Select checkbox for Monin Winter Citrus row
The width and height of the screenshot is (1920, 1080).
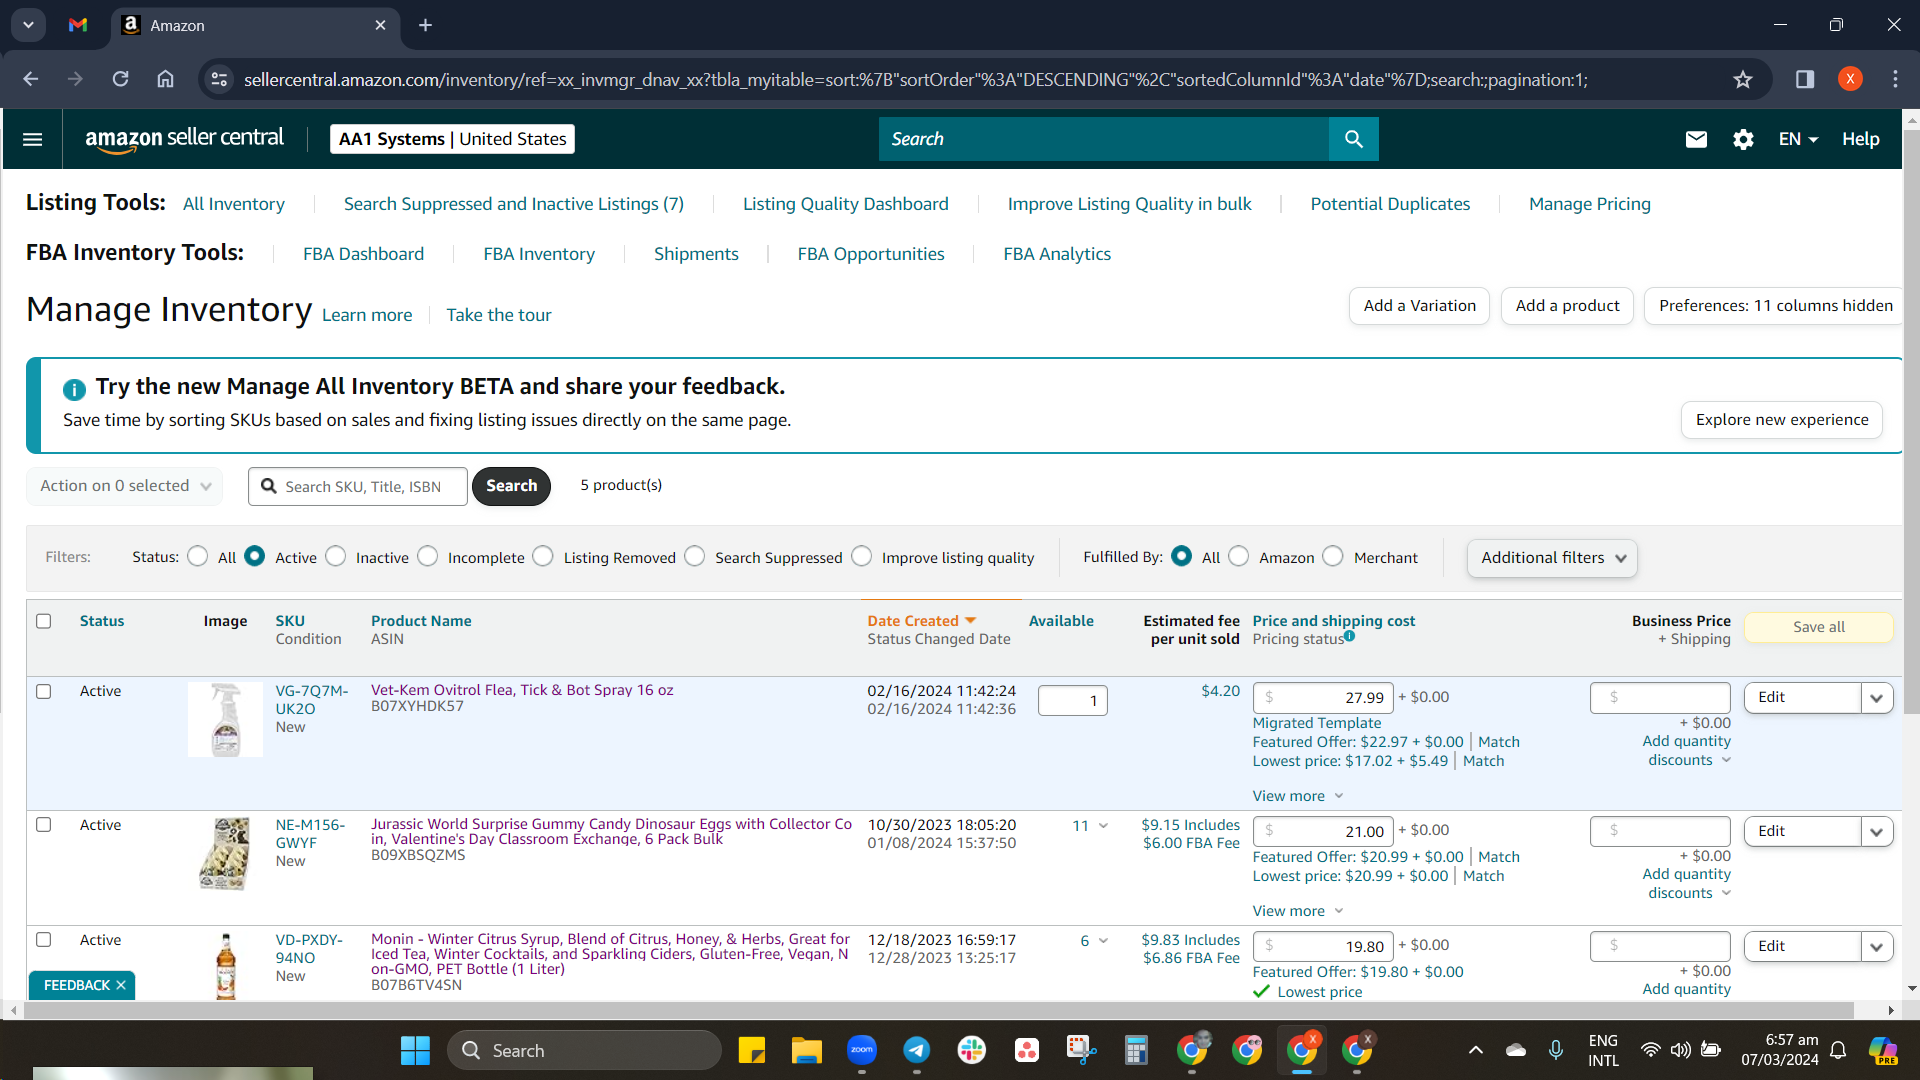[44, 940]
